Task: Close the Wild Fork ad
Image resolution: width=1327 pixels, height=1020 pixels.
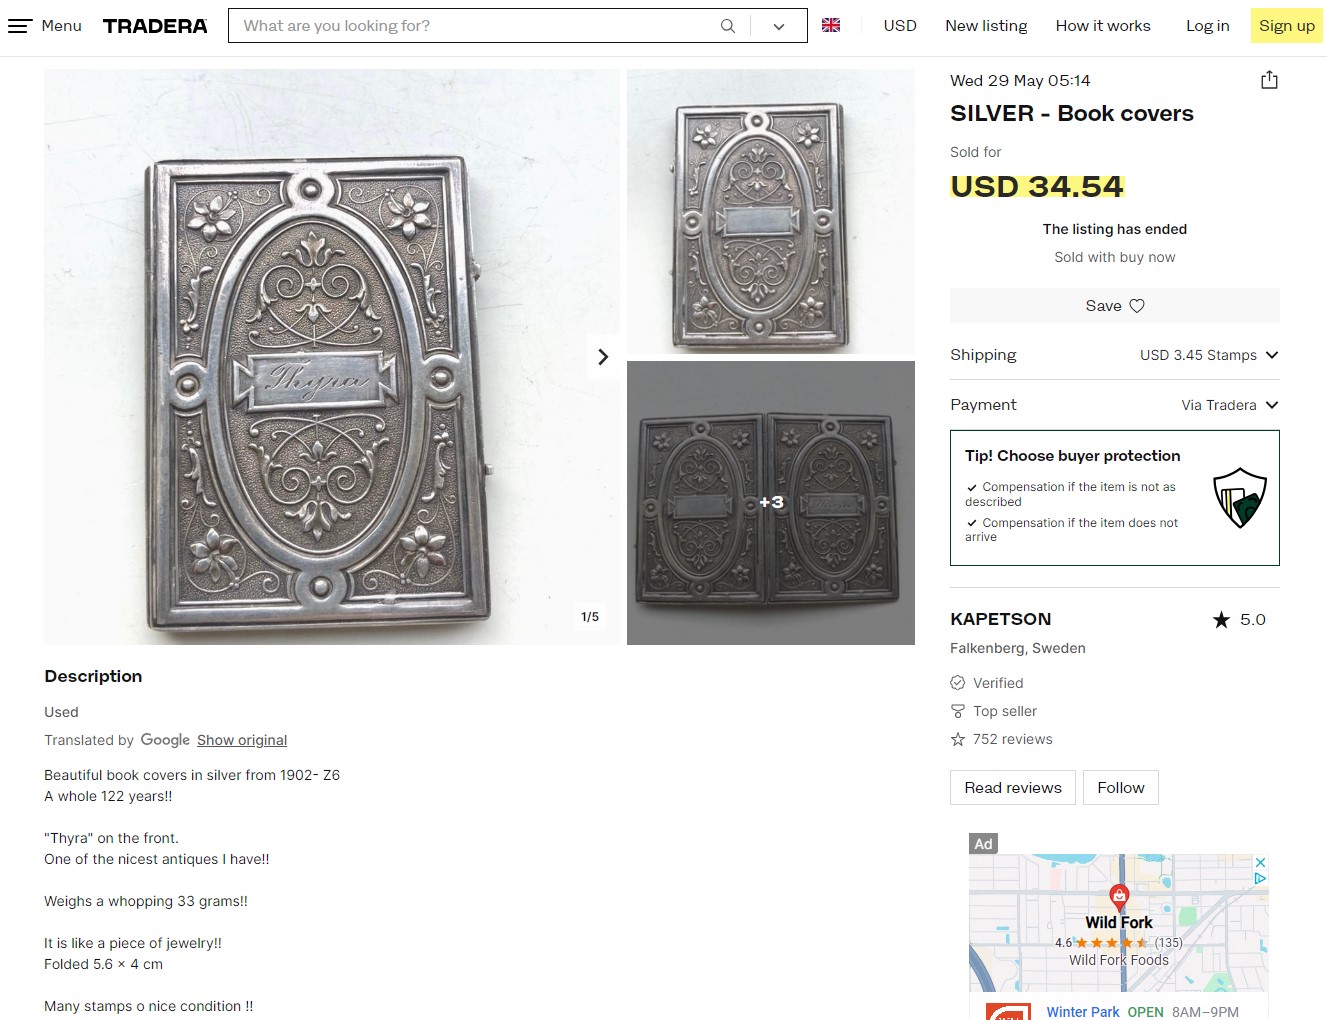Action: (1260, 862)
